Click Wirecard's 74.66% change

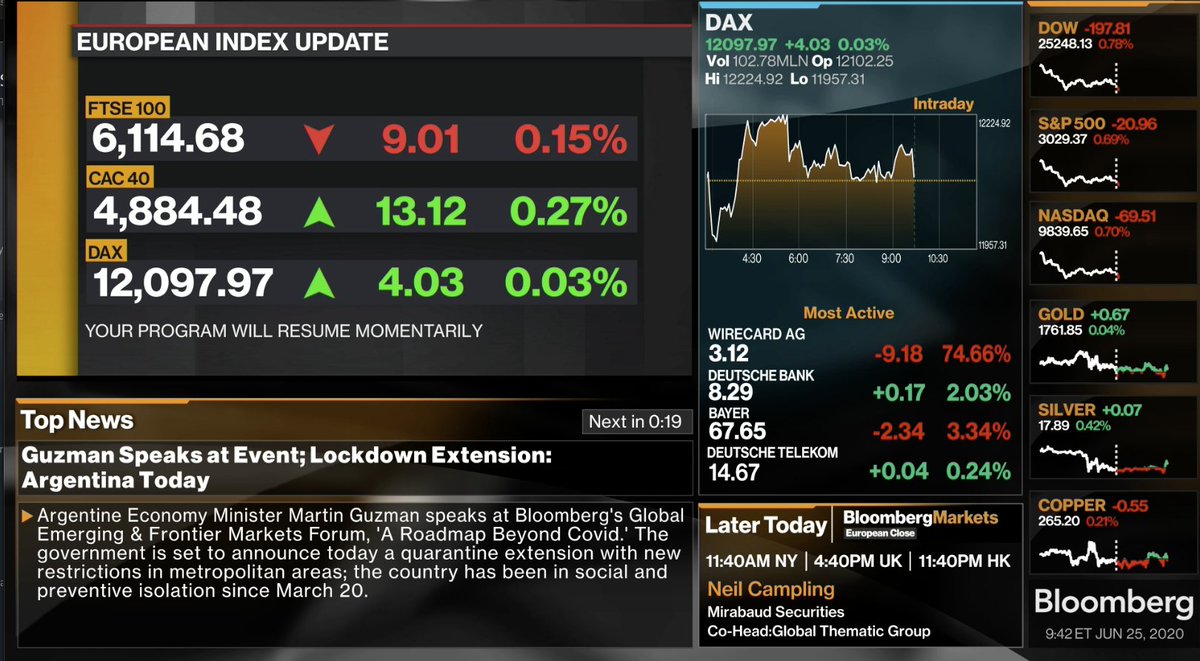coord(975,353)
